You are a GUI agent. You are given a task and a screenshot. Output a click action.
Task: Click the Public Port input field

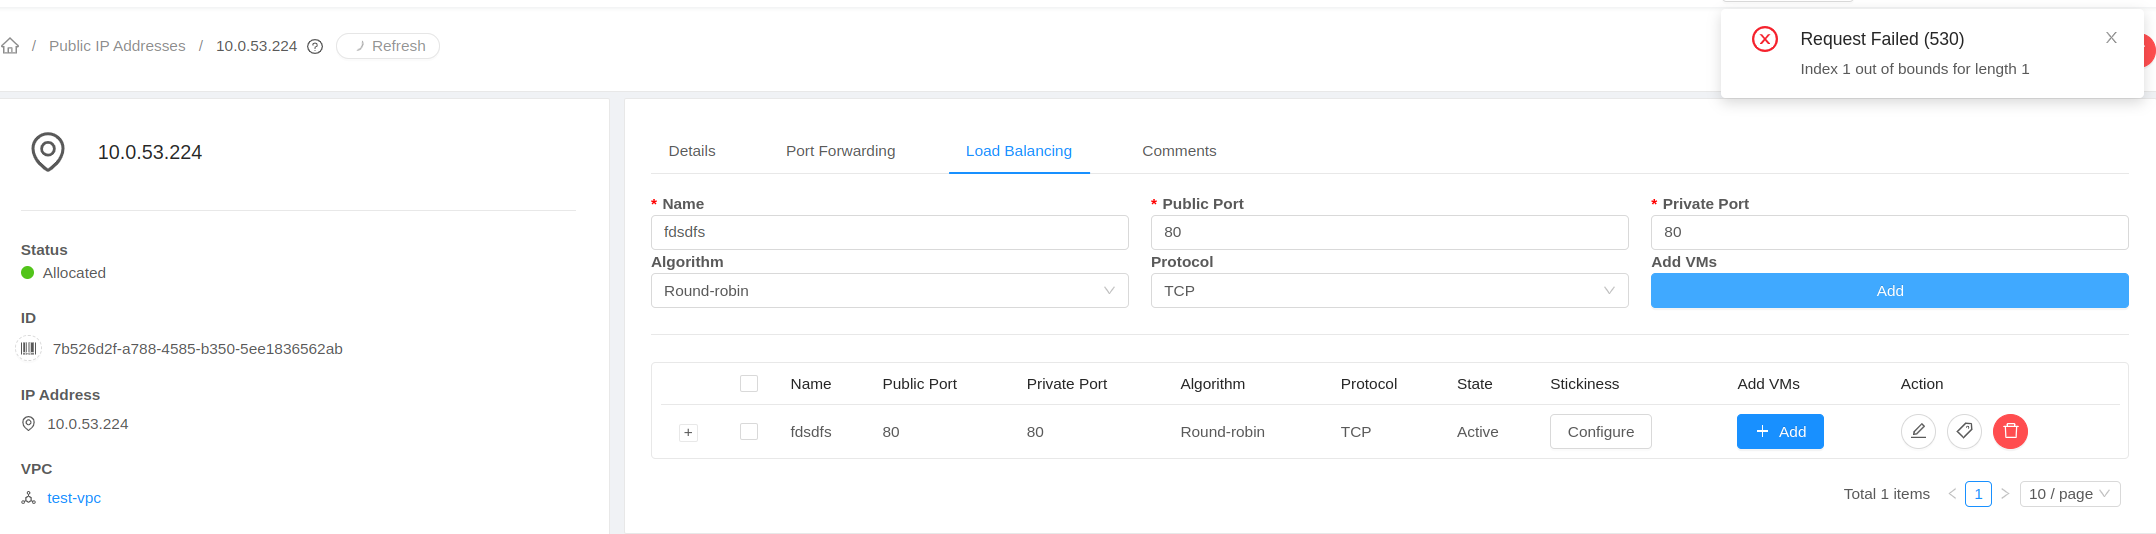pos(1389,232)
